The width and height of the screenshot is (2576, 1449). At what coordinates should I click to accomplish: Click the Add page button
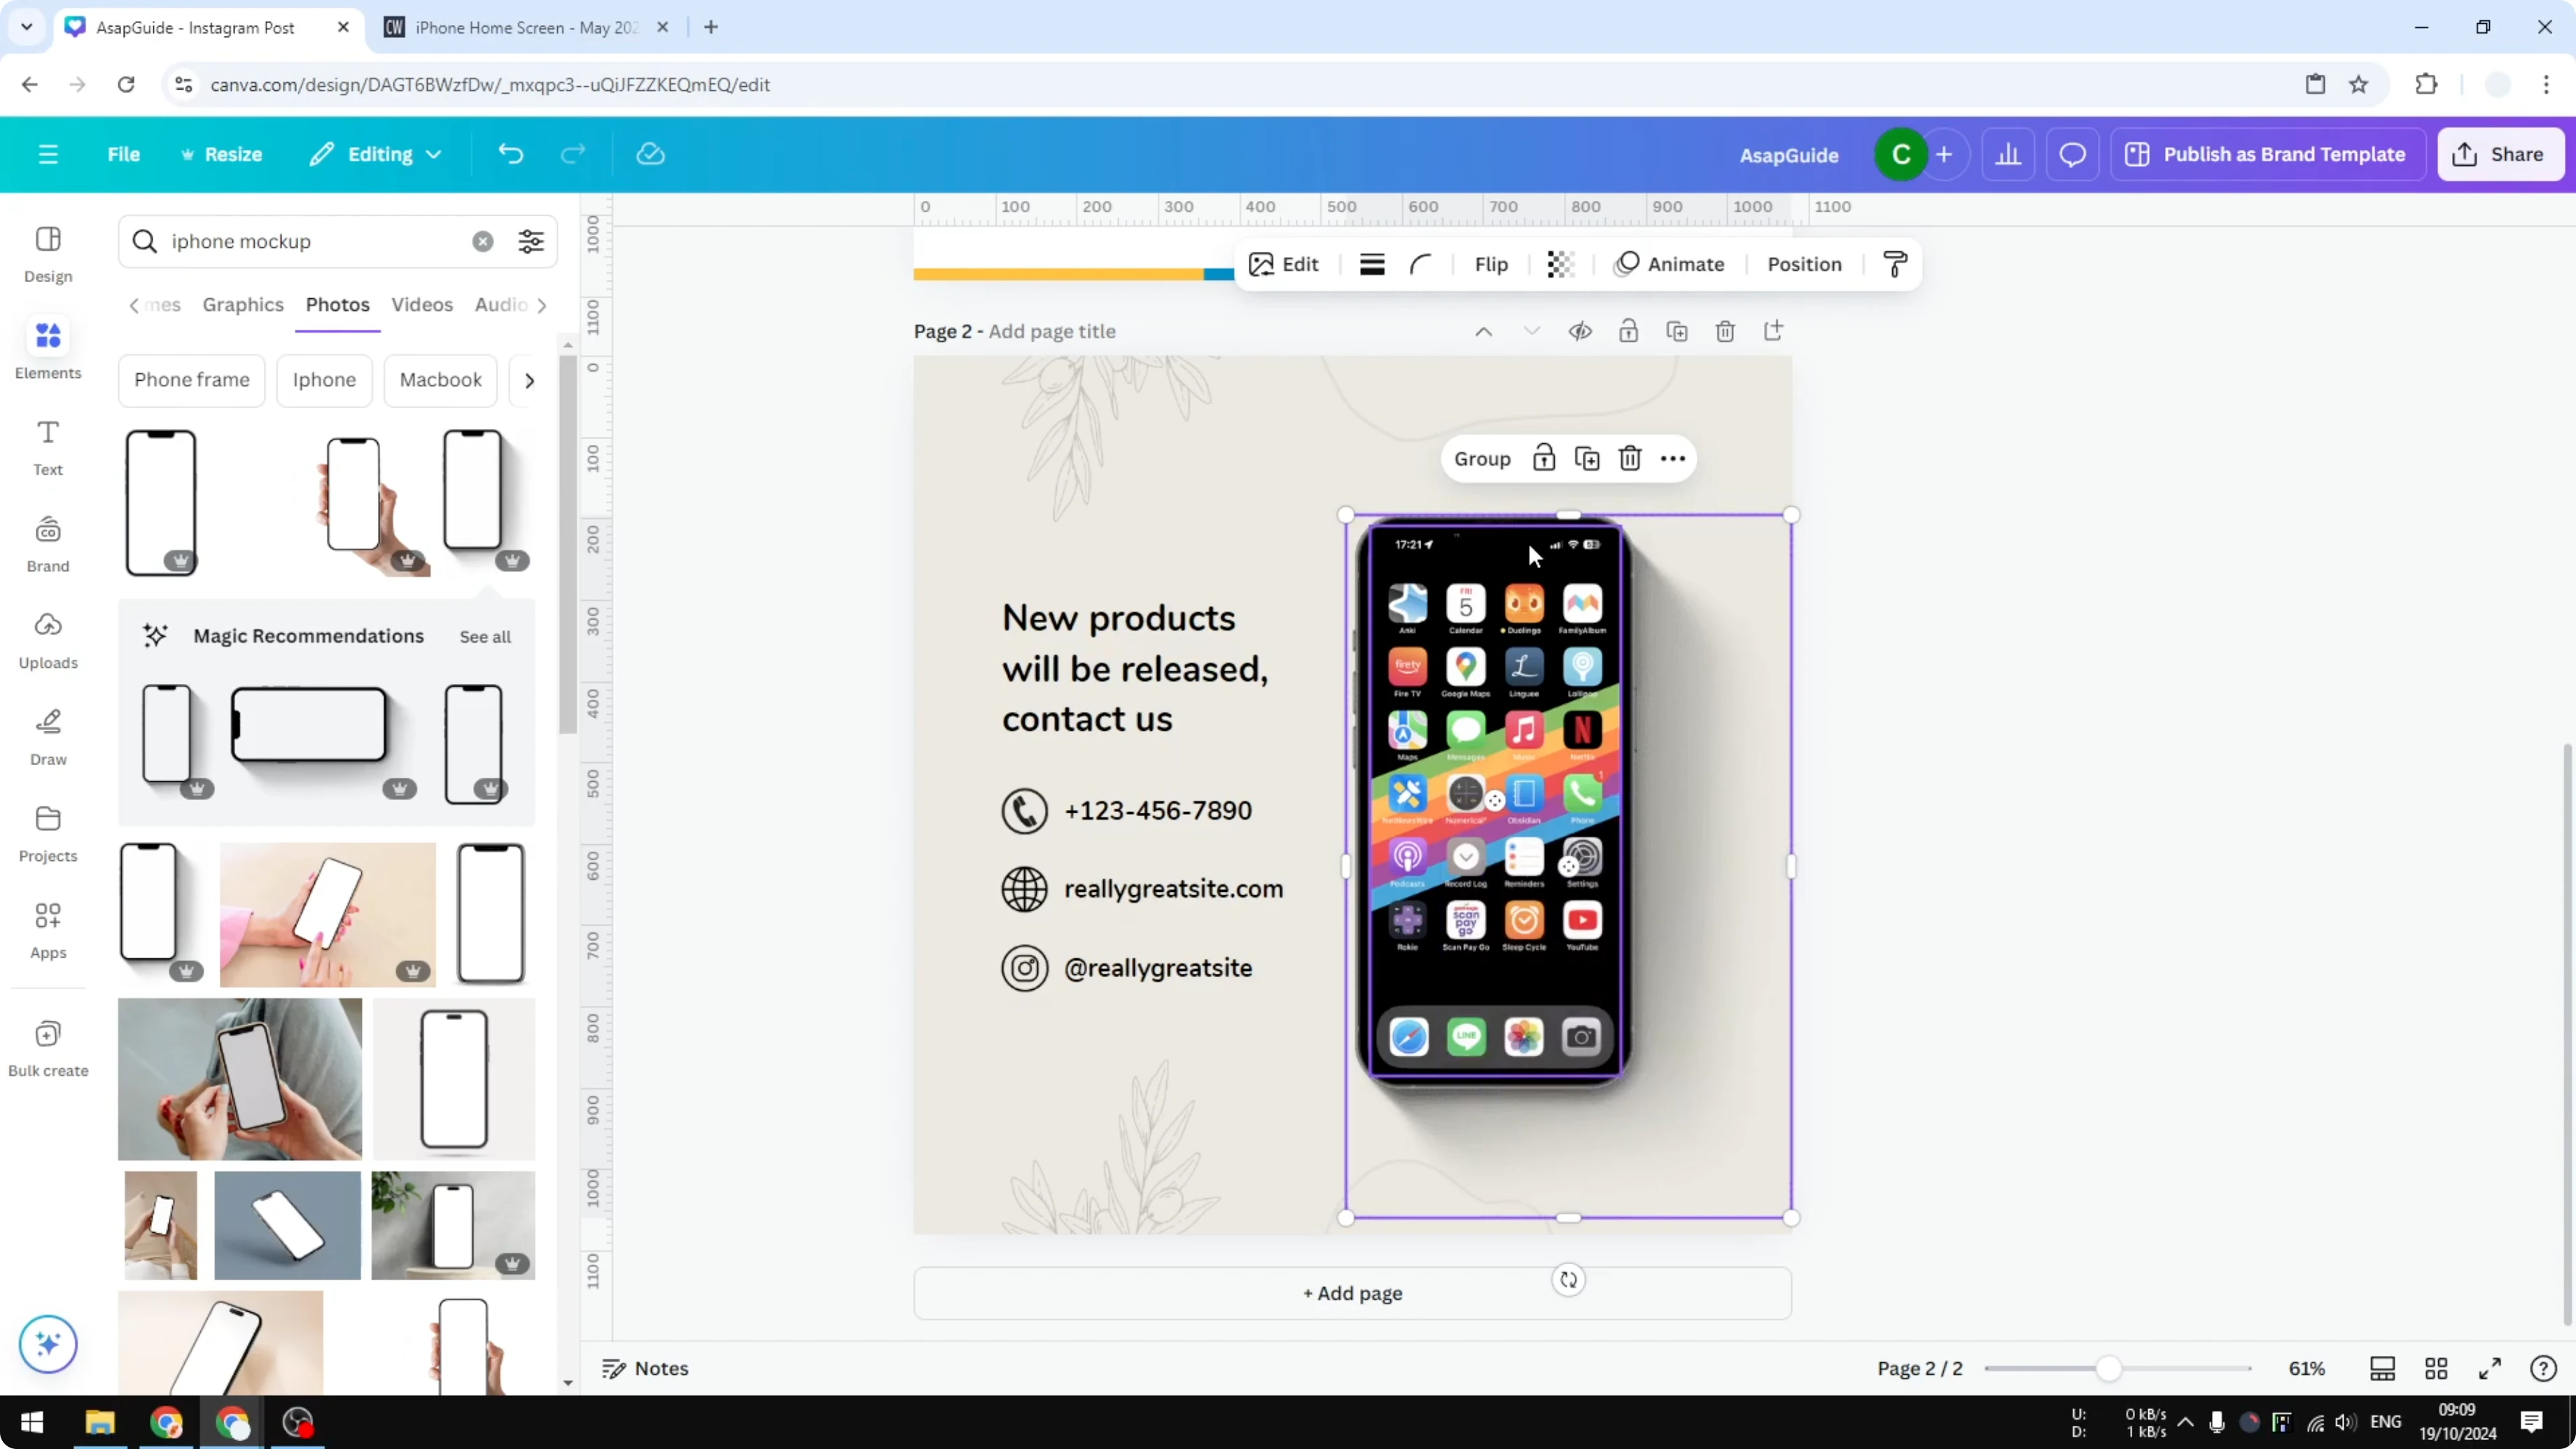pos(1352,1292)
